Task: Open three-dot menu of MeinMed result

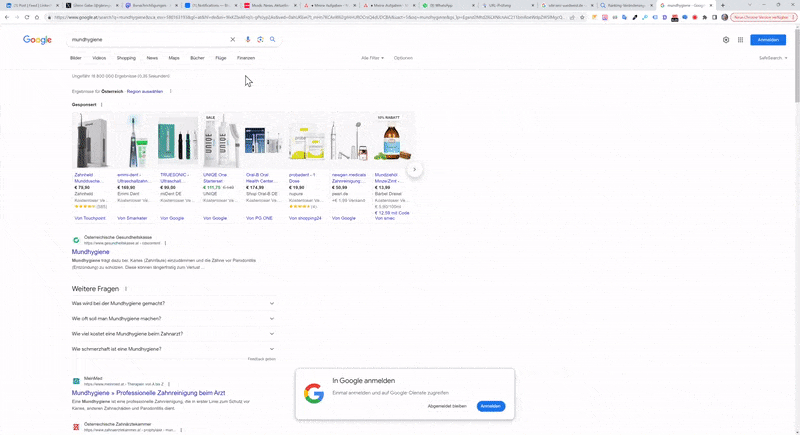Action: [x=169, y=384]
